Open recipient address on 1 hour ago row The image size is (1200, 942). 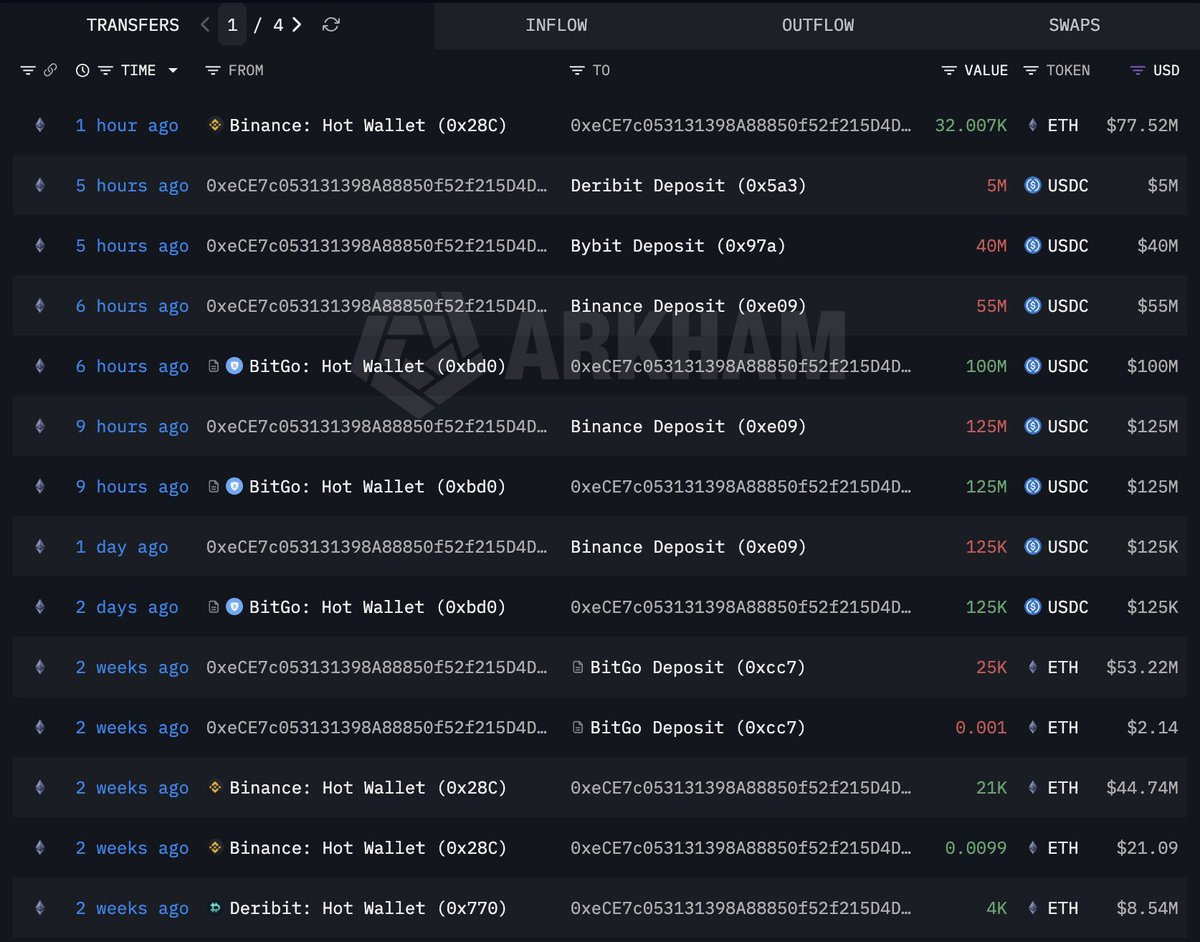[741, 125]
